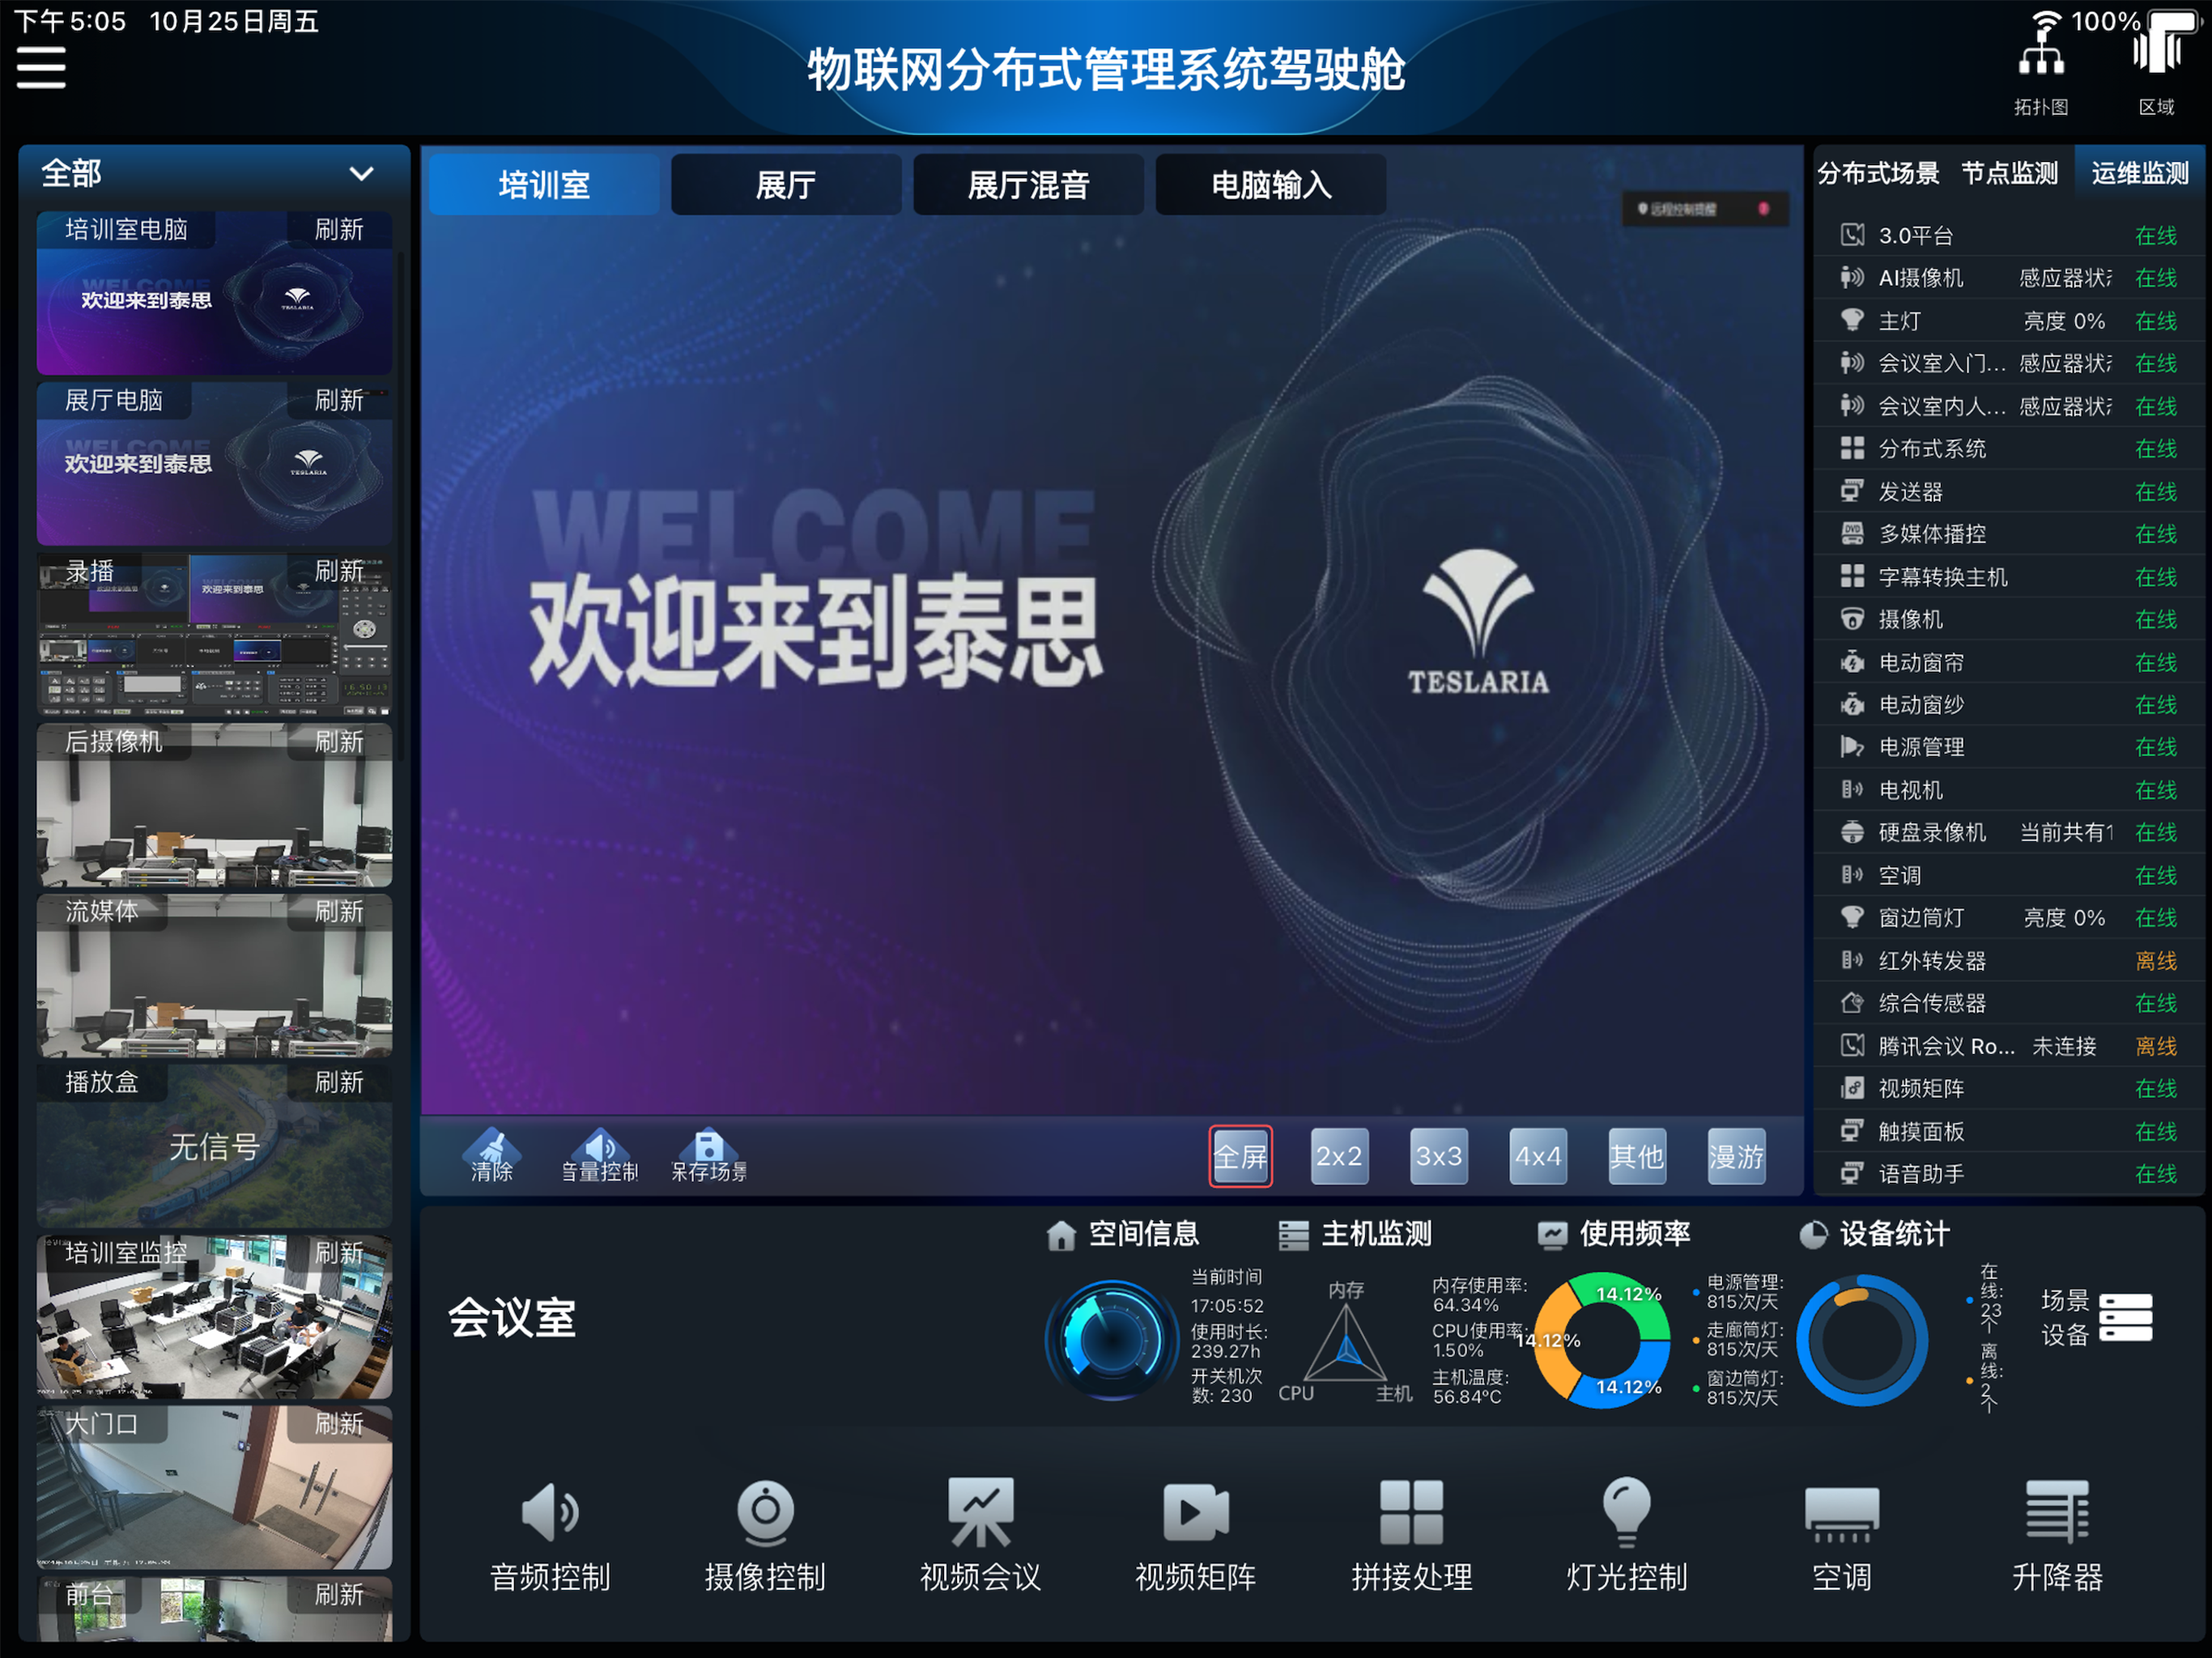Viewport: 2212px width, 1658px height.
Task: Open the 拓扑图 topology icon
Action: [2040, 55]
